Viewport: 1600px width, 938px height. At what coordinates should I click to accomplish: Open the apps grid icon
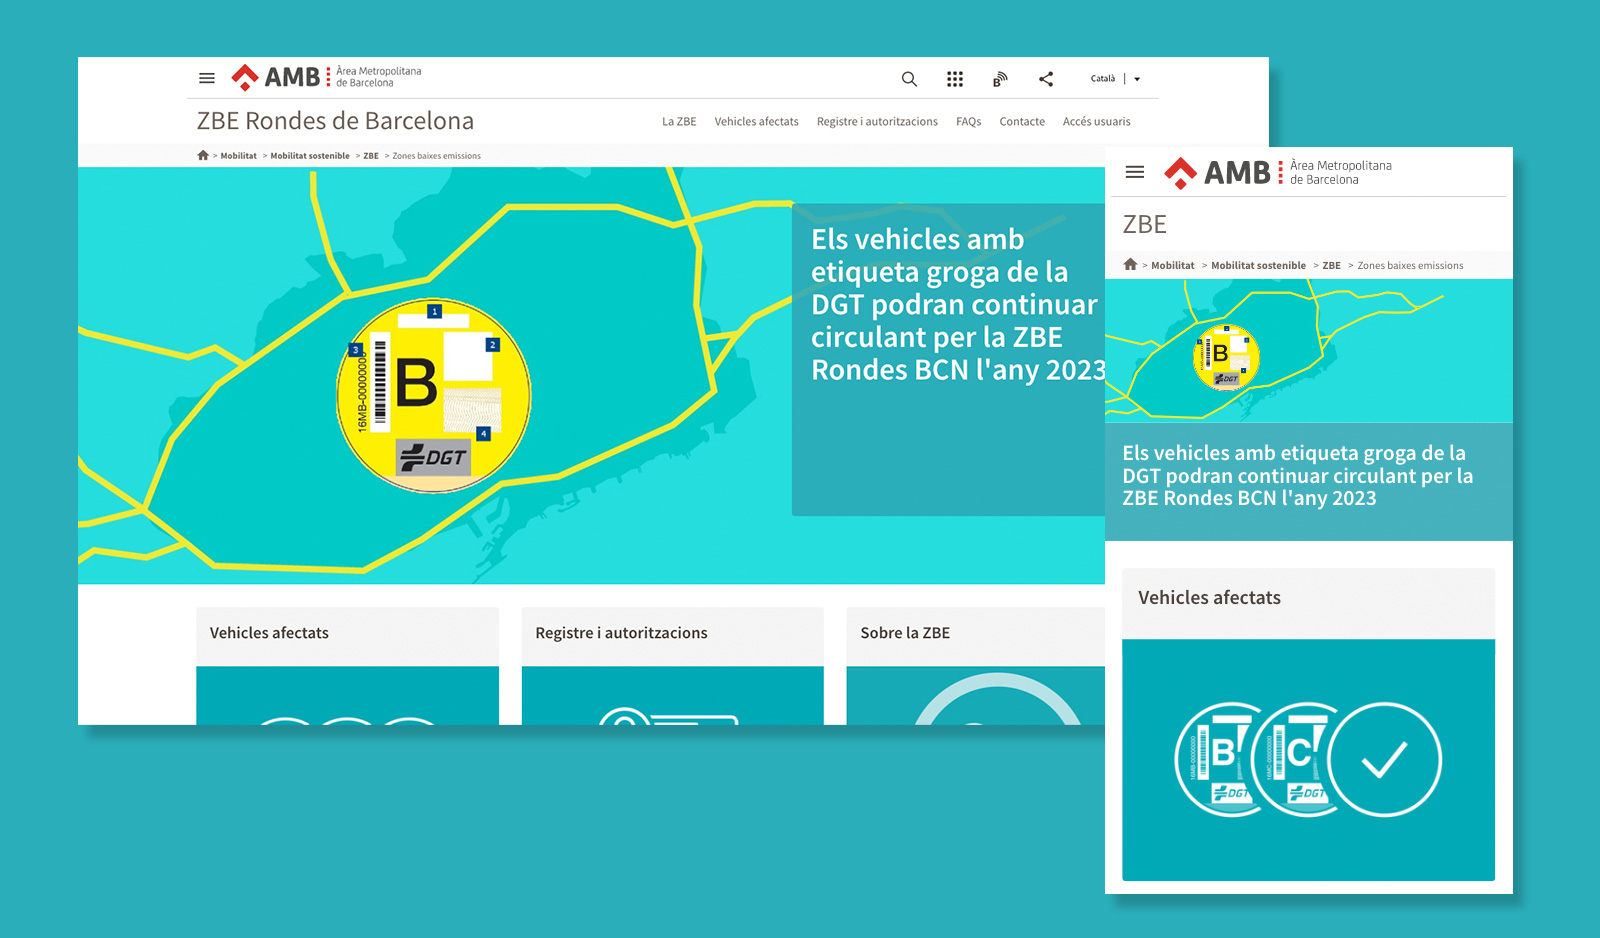coord(955,79)
